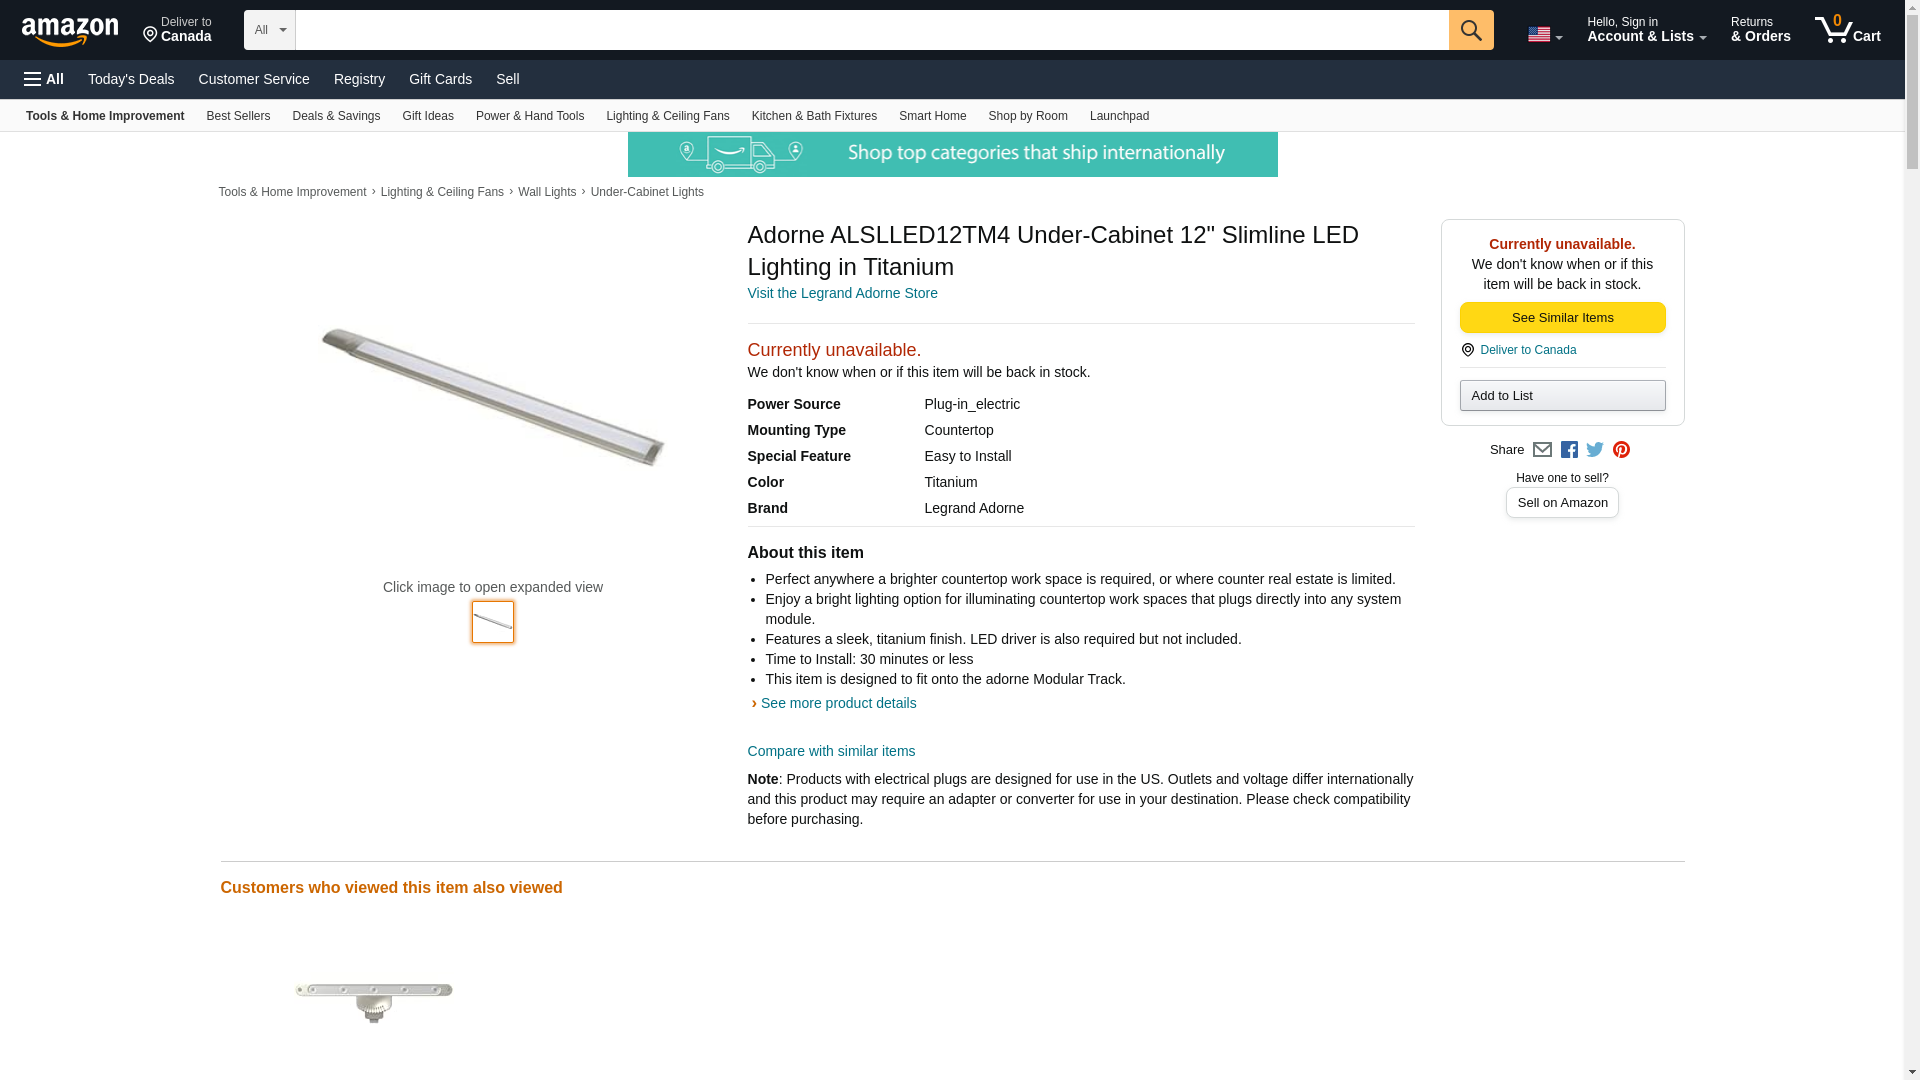1920x1080 pixels.
Task: Focus the Amazon search input field
Action: [871, 30]
